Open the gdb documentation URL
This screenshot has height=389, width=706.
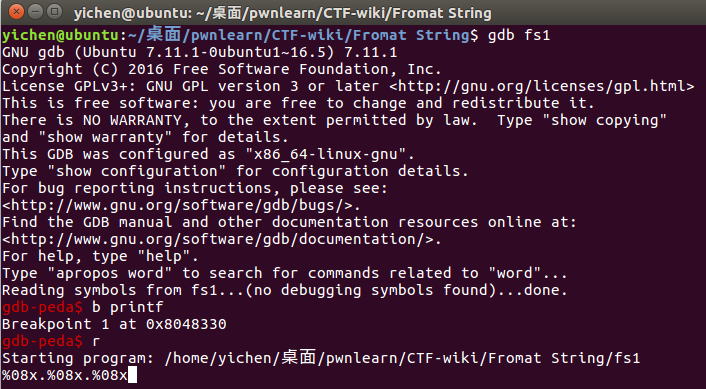222,240
